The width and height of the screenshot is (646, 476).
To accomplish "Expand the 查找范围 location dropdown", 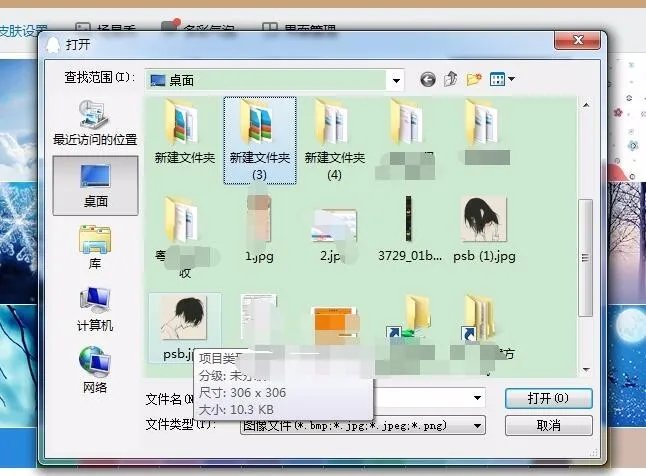I will (396, 80).
